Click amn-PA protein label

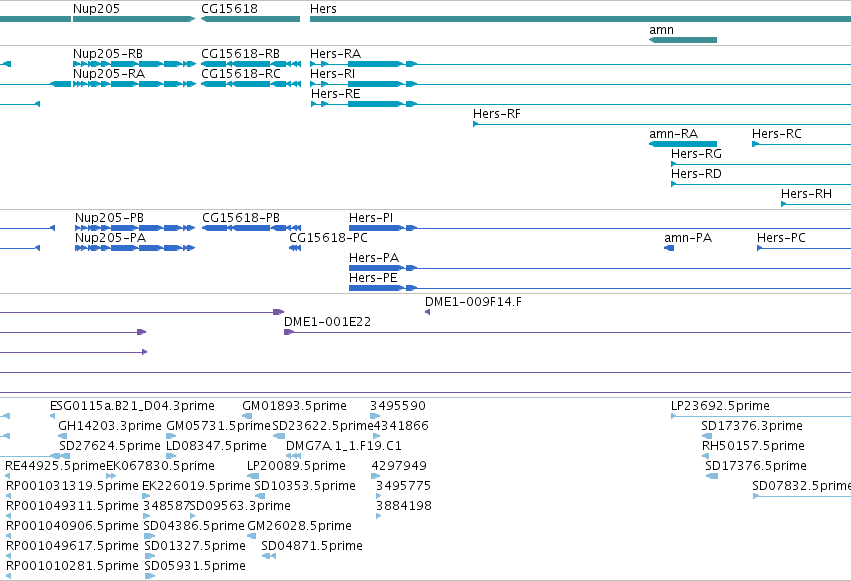(x=688, y=238)
